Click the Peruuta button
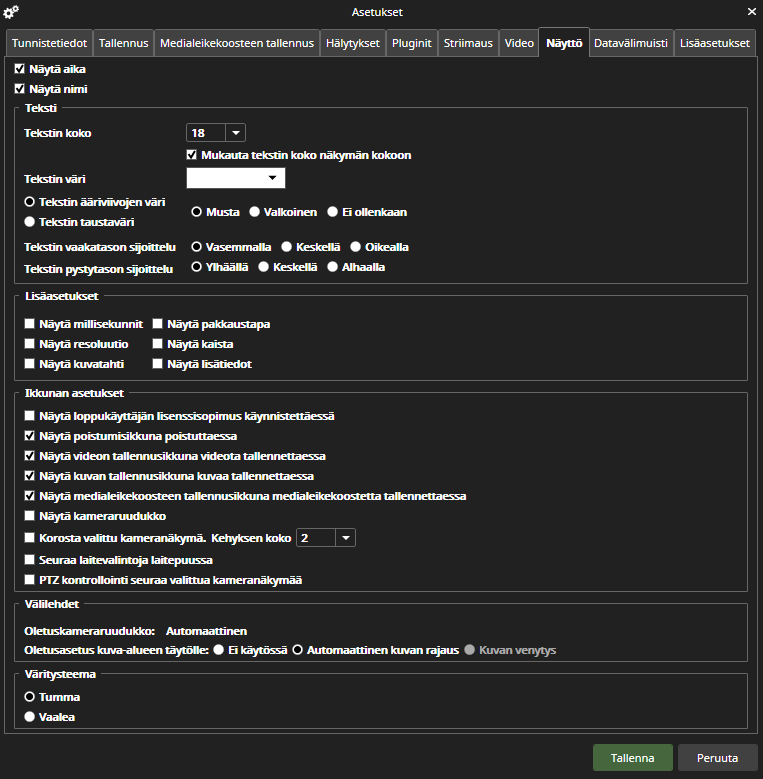Image resolution: width=763 pixels, height=779 pixels. (x=717, y=757)
